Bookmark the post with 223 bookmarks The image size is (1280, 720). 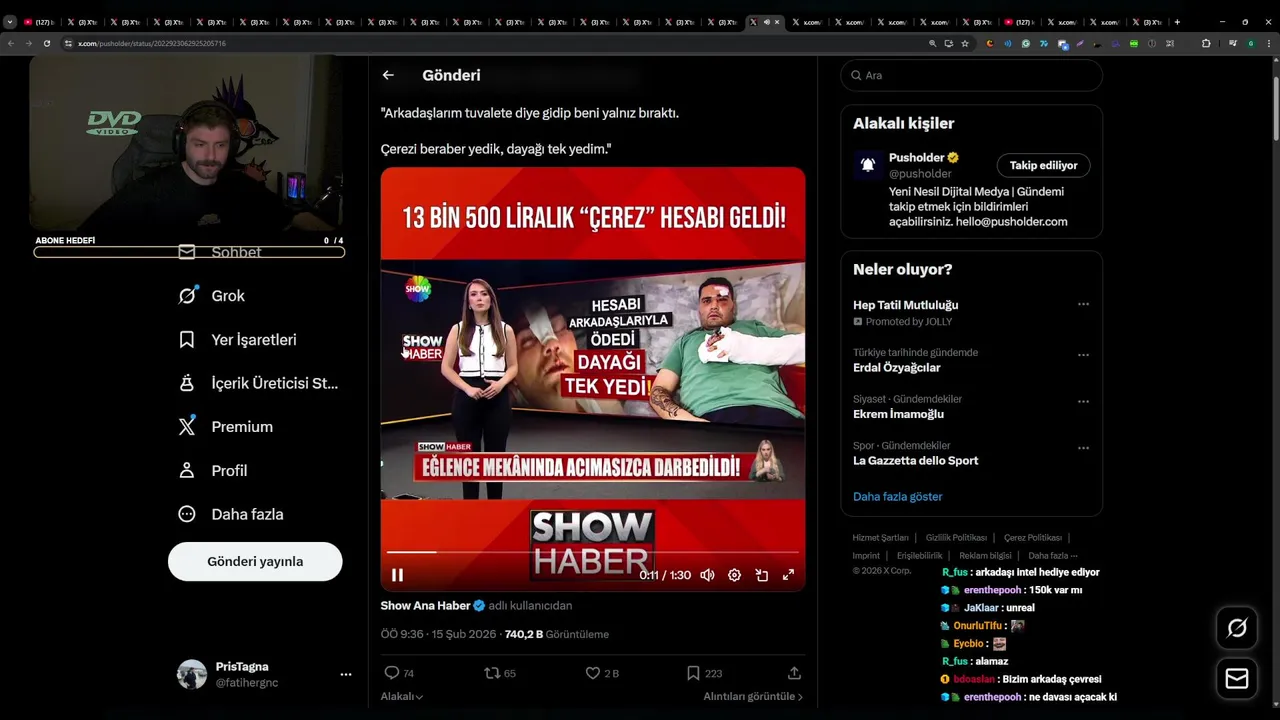pyautogui.click(x=704, y=673)
